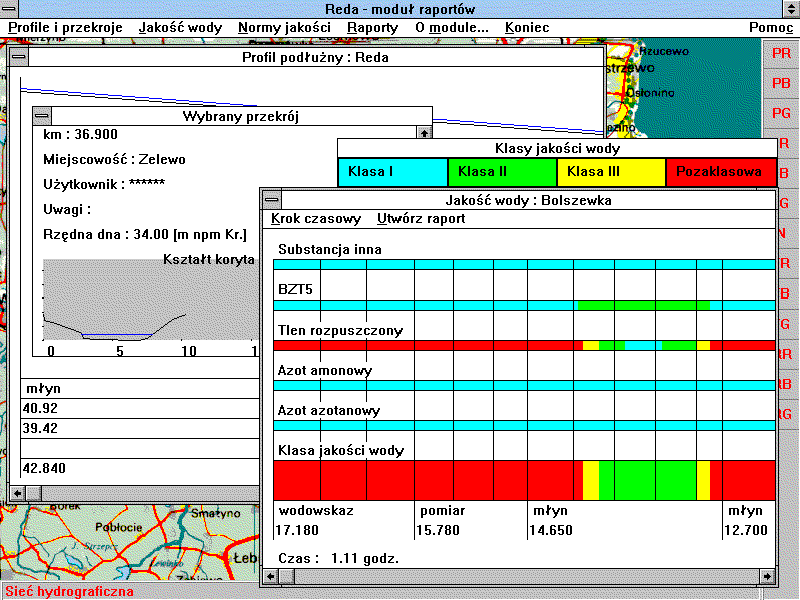Click the PR button in right panel
Screen dimensions: 800x600
(781, 53)
